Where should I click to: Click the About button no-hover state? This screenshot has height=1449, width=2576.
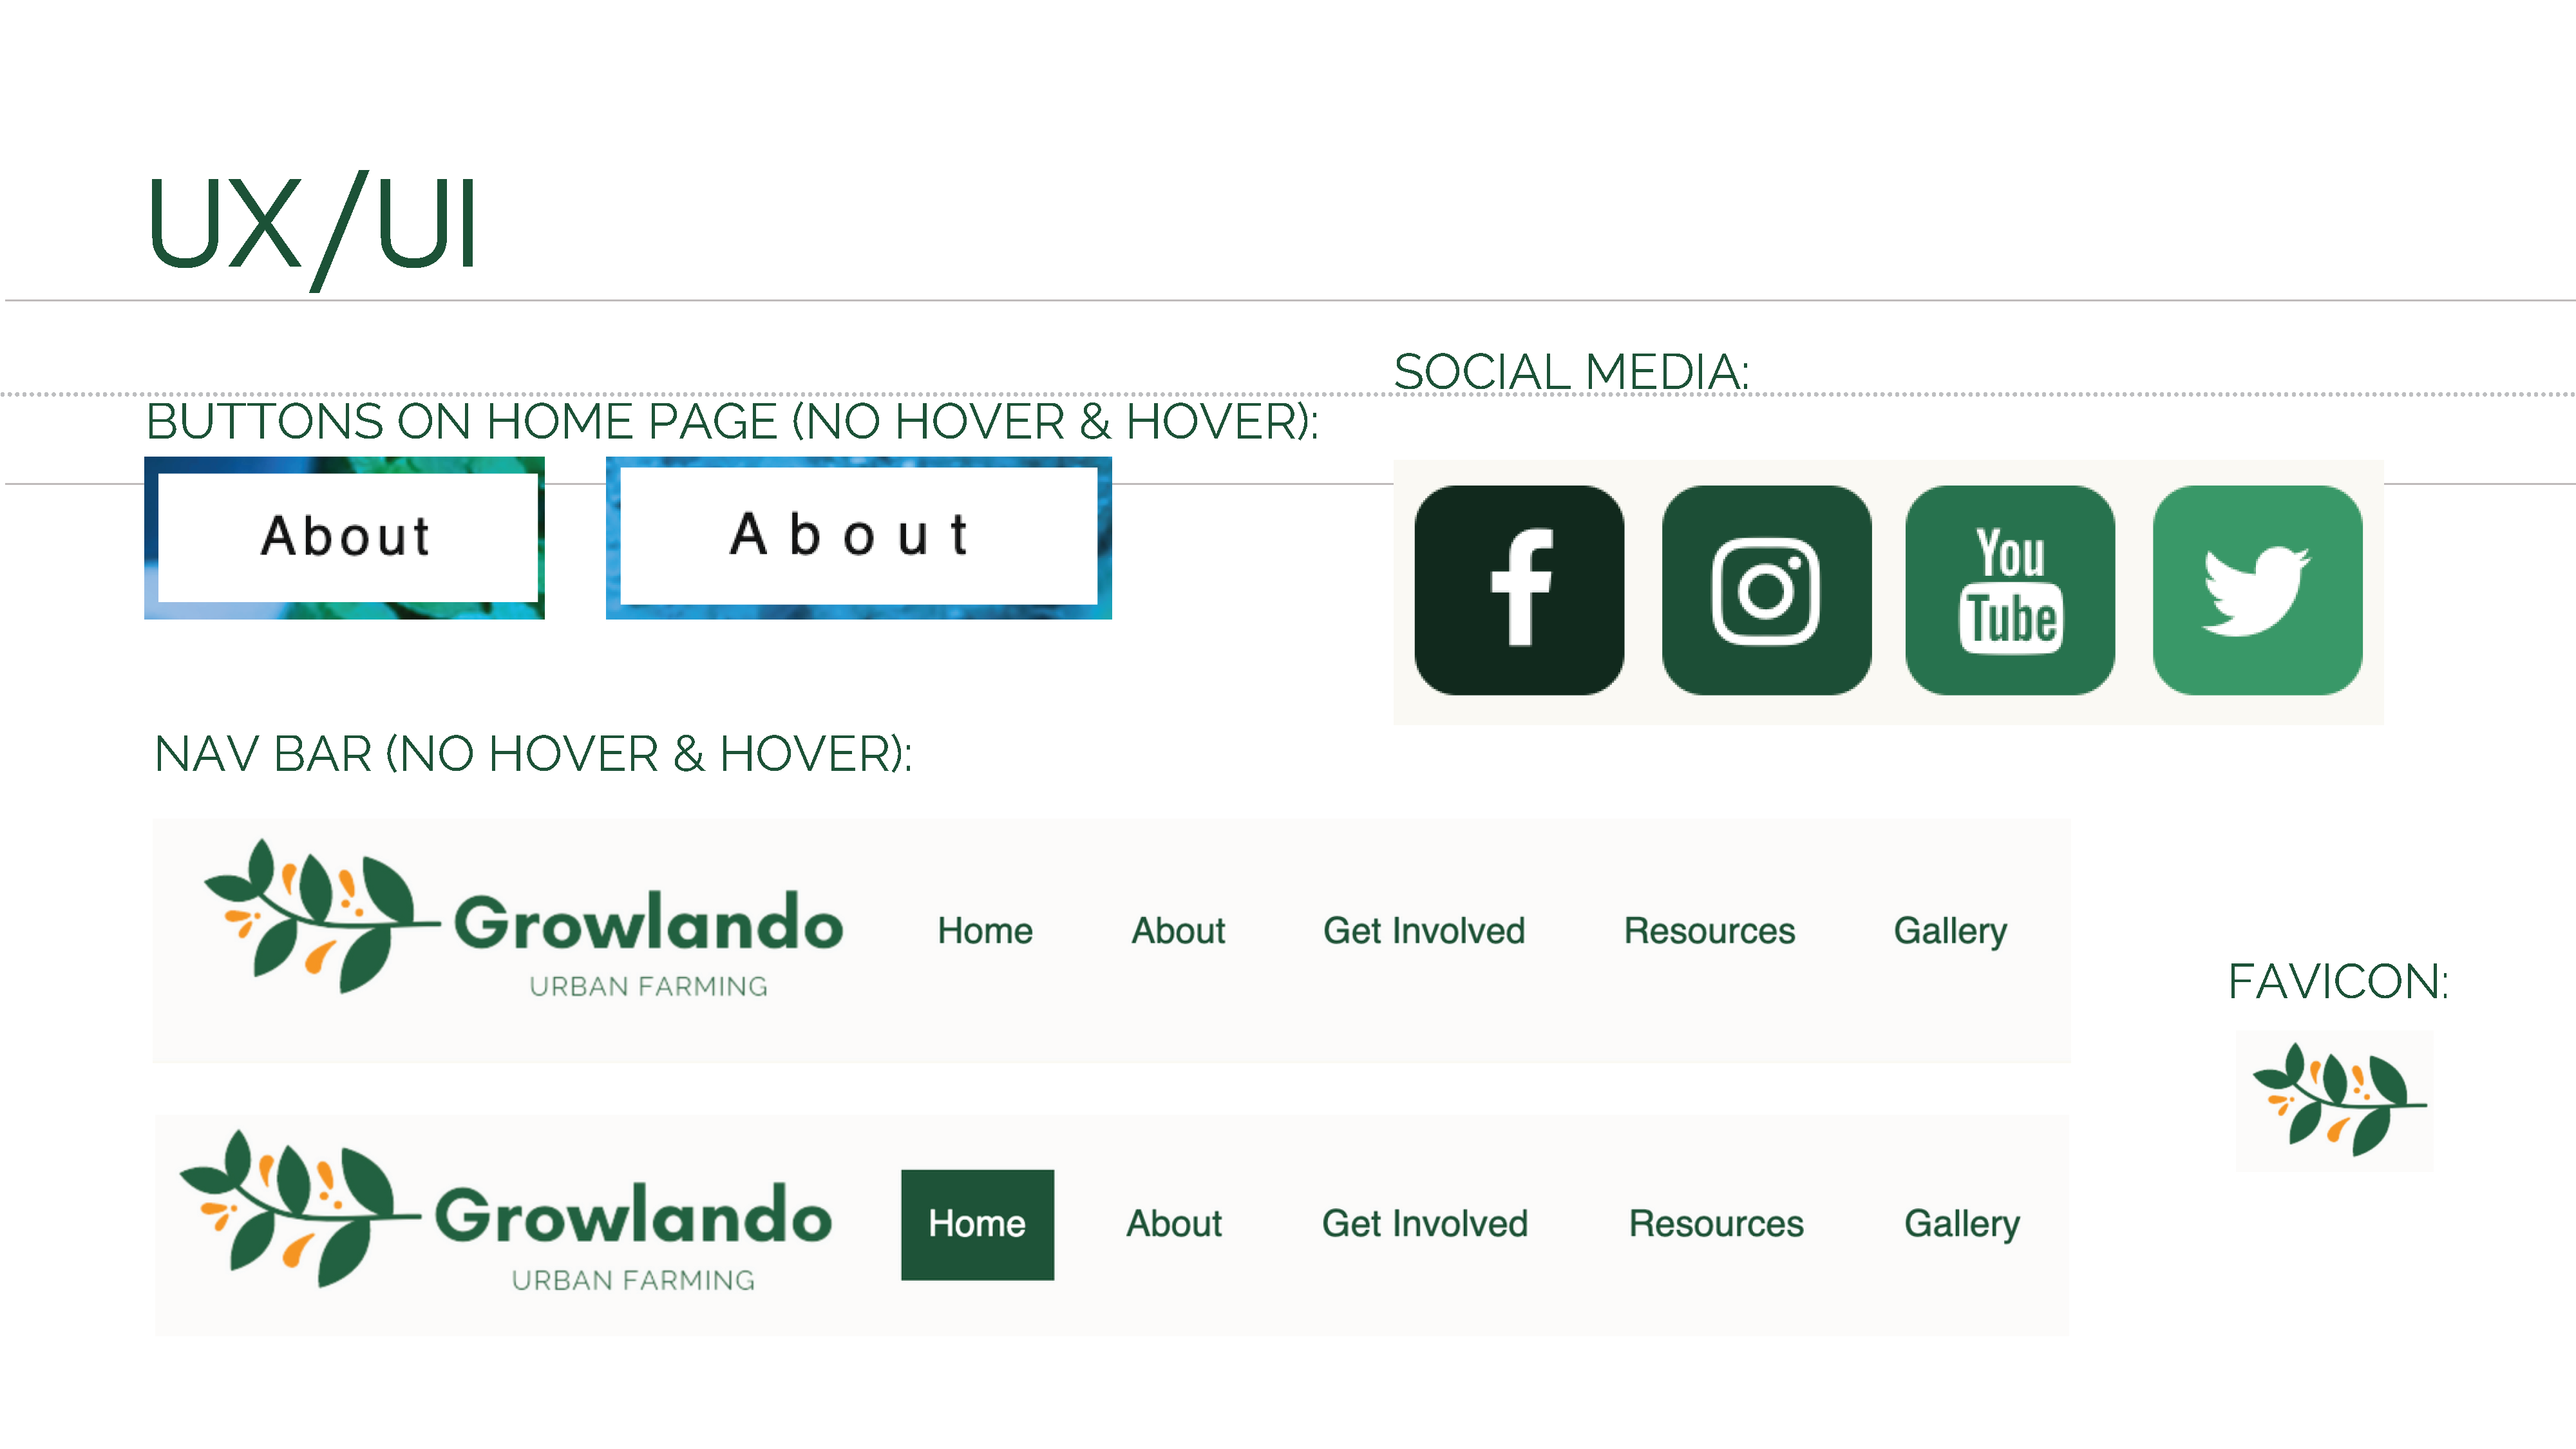[343, 536]
